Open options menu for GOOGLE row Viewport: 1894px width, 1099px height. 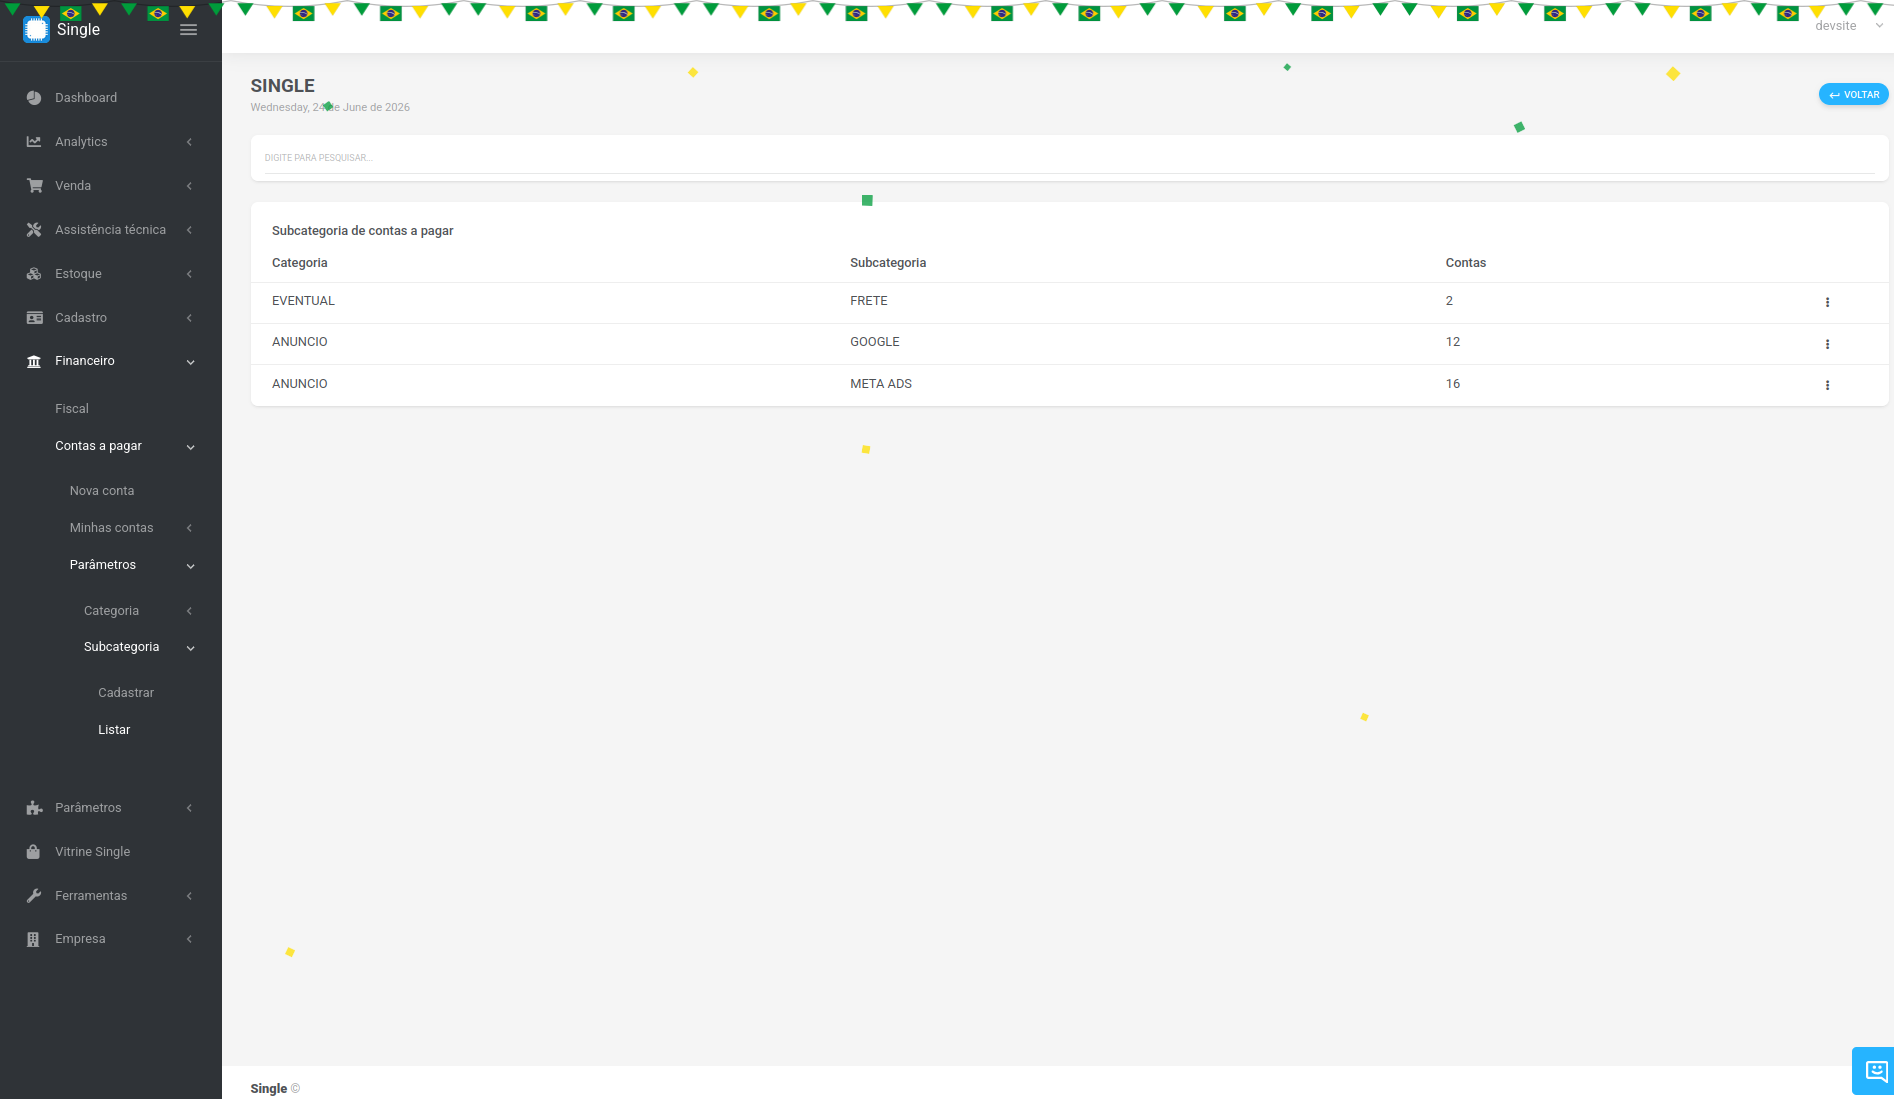pos(1827,344)
